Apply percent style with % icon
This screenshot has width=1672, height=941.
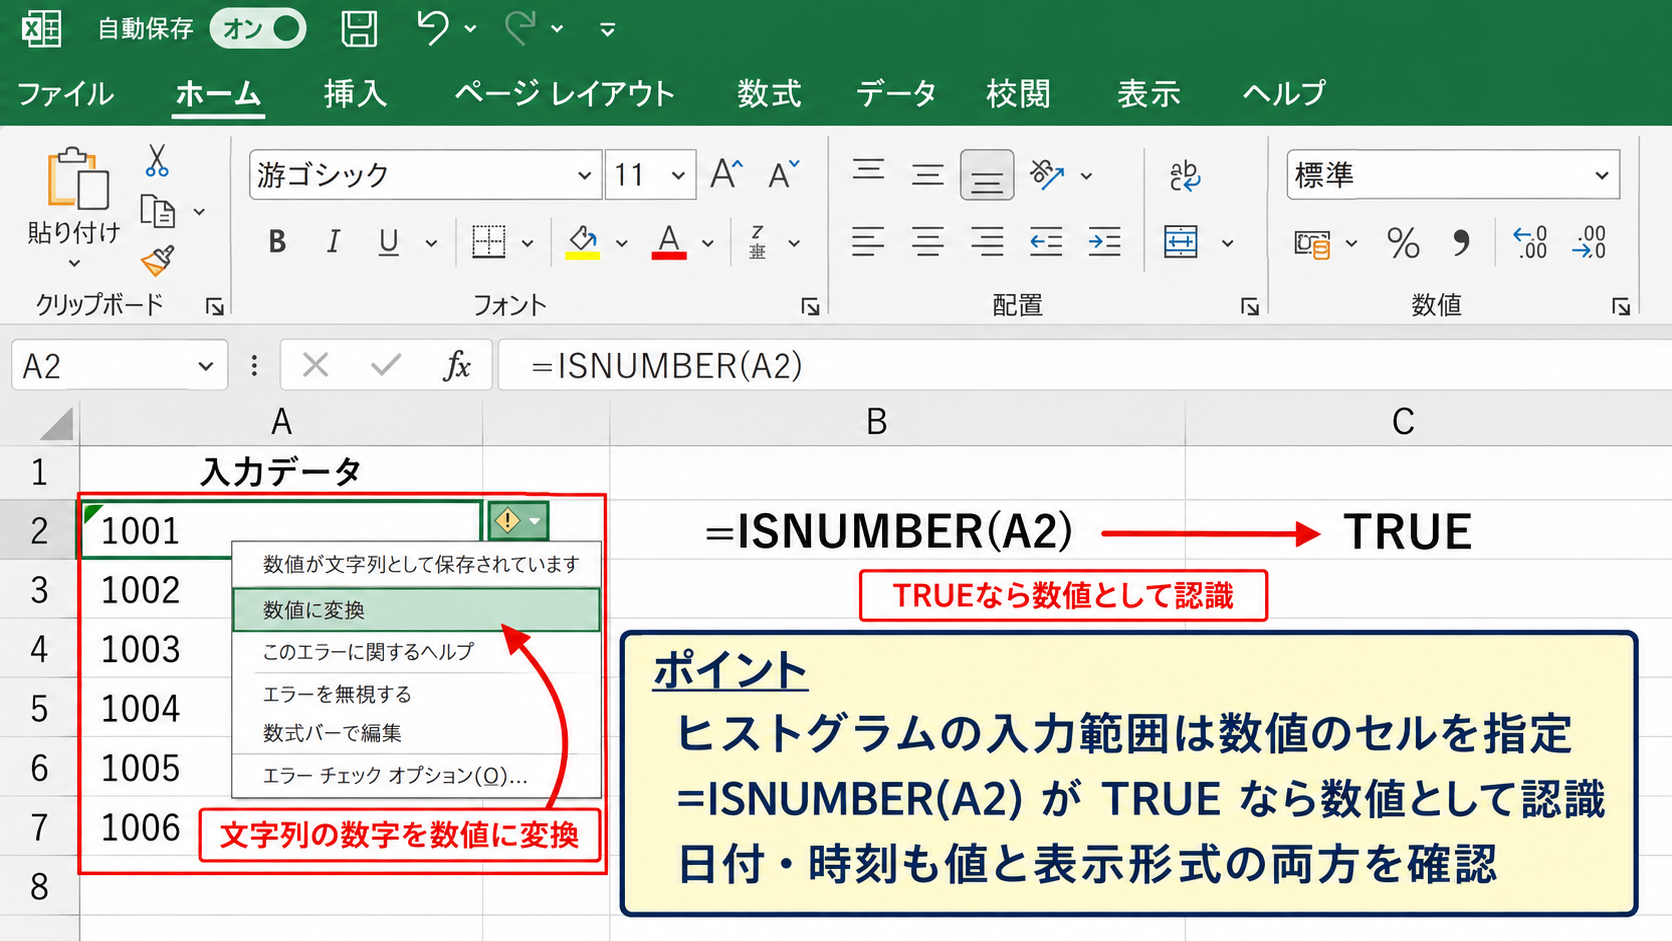click(x=1403, y=243)
